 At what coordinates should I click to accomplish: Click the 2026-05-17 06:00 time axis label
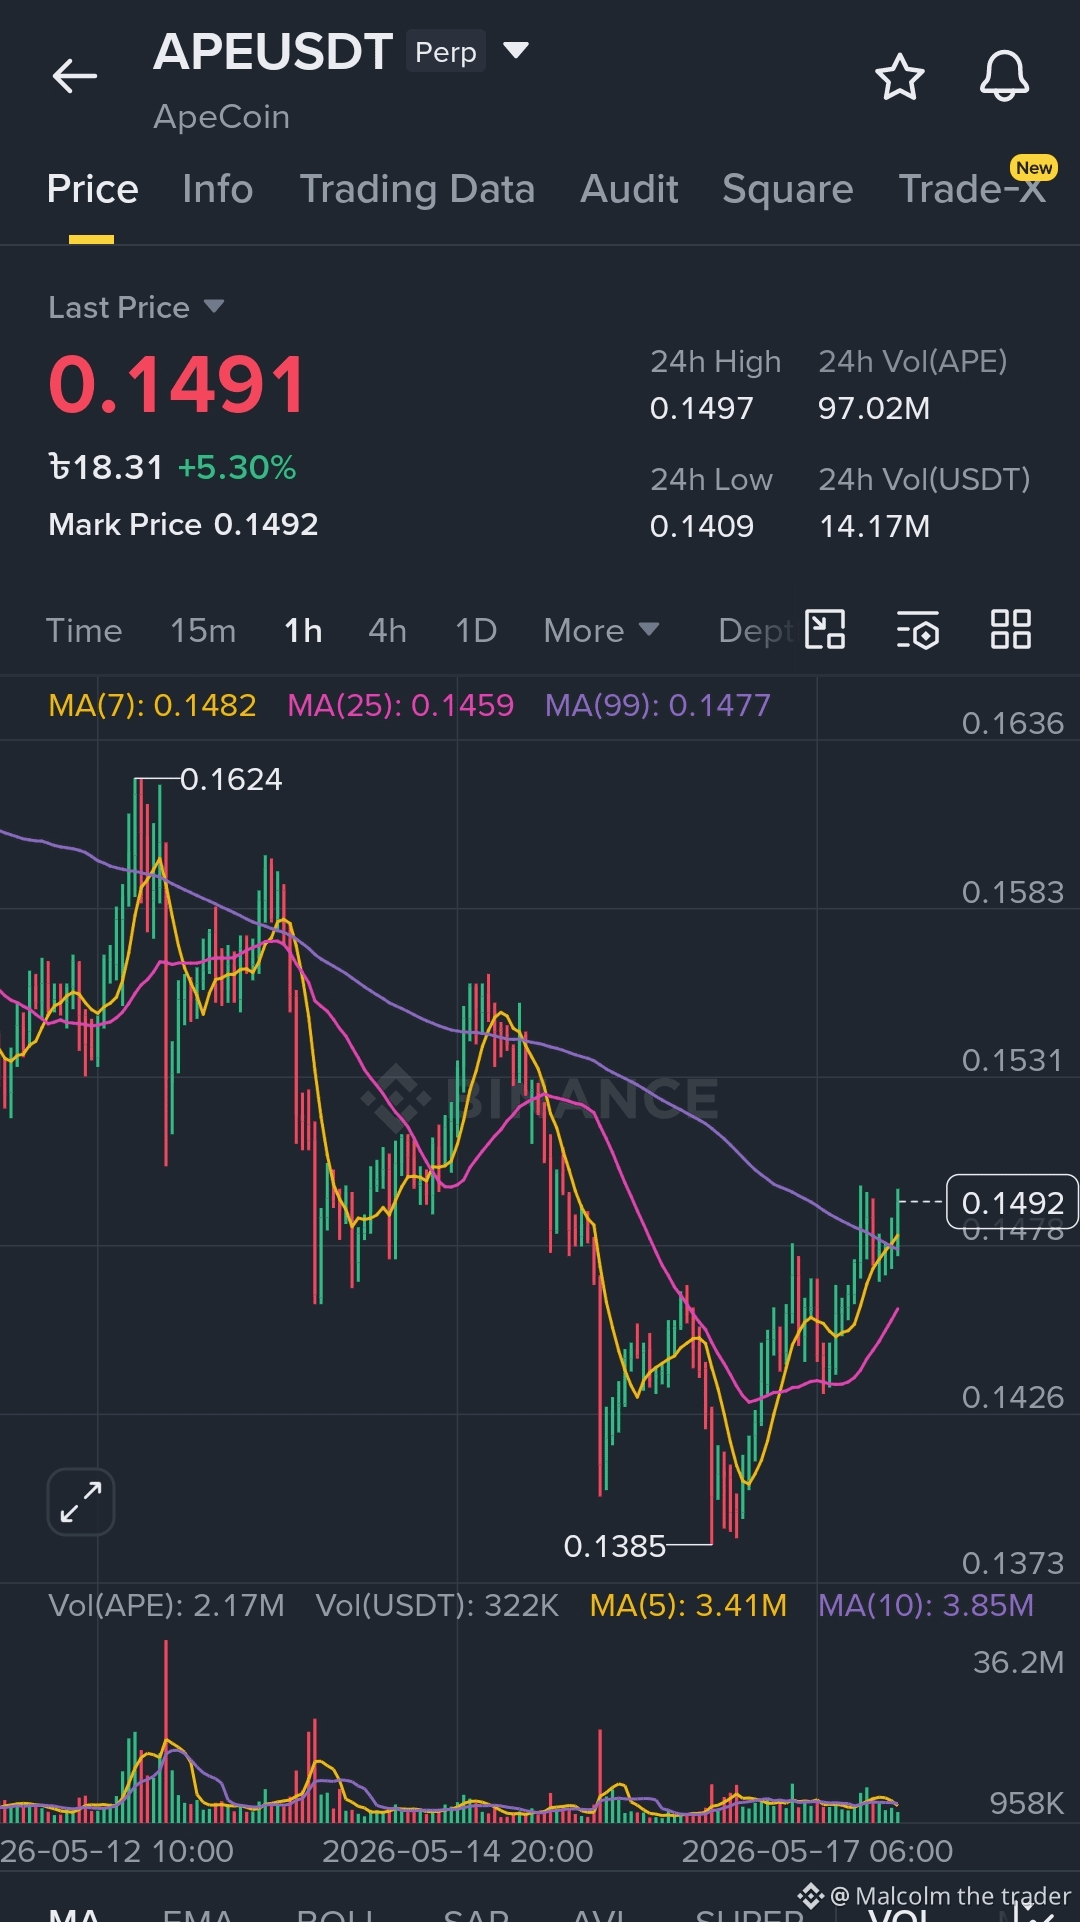[817, 1851]
